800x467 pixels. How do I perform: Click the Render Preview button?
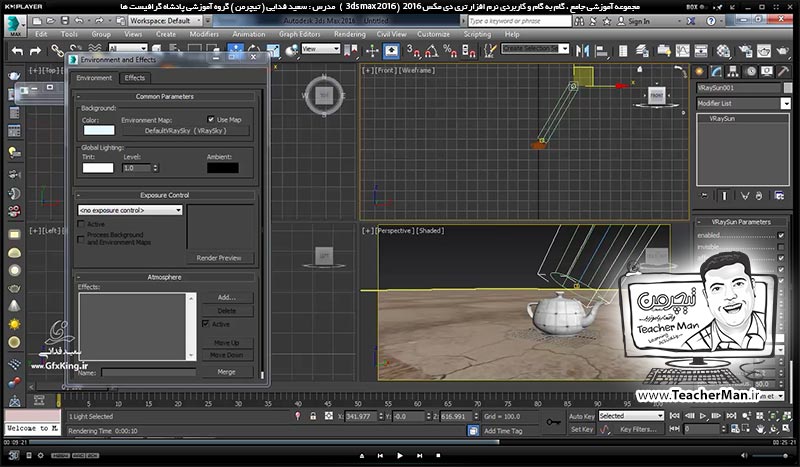pos(219,258)
